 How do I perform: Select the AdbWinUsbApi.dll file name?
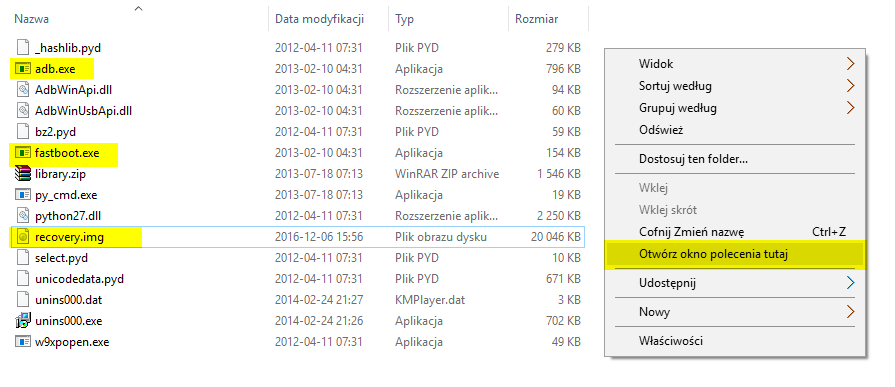pos(83,111)
